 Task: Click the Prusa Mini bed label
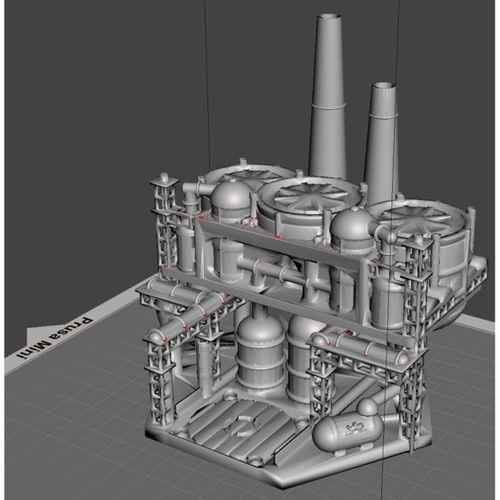tap(55, 338)
